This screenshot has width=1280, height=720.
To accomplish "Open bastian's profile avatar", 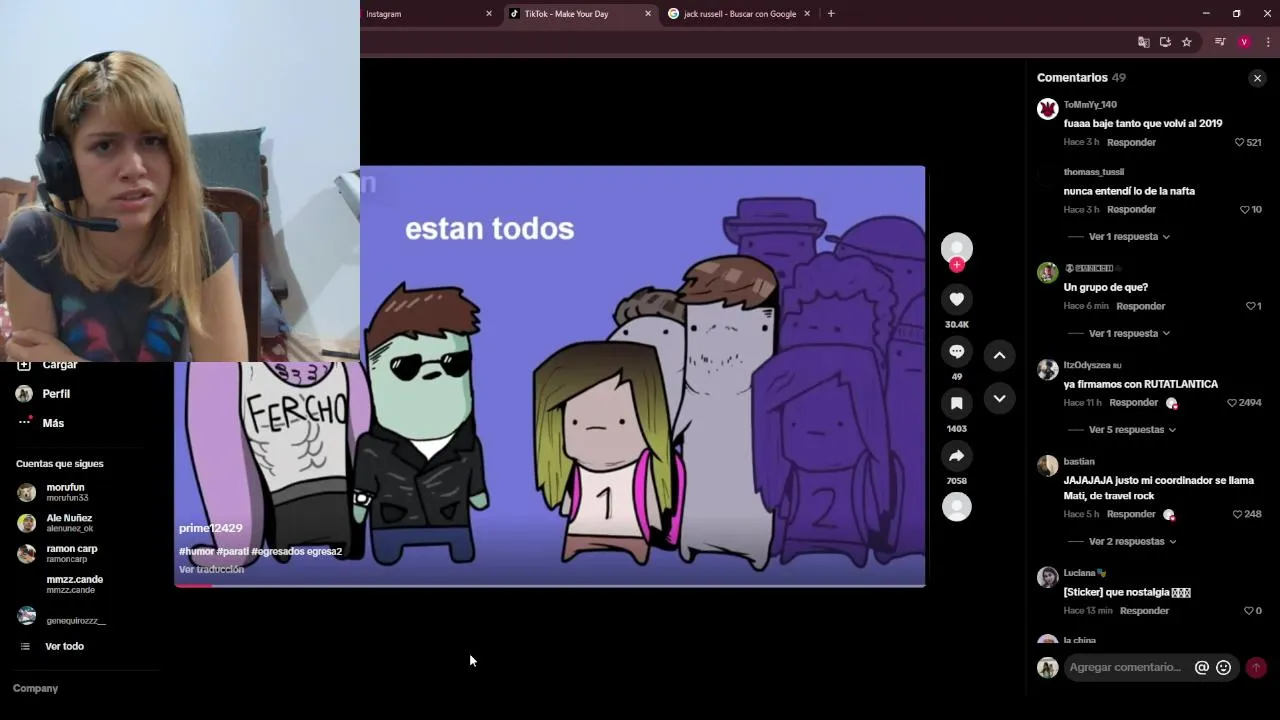I will pos(1047,466).
